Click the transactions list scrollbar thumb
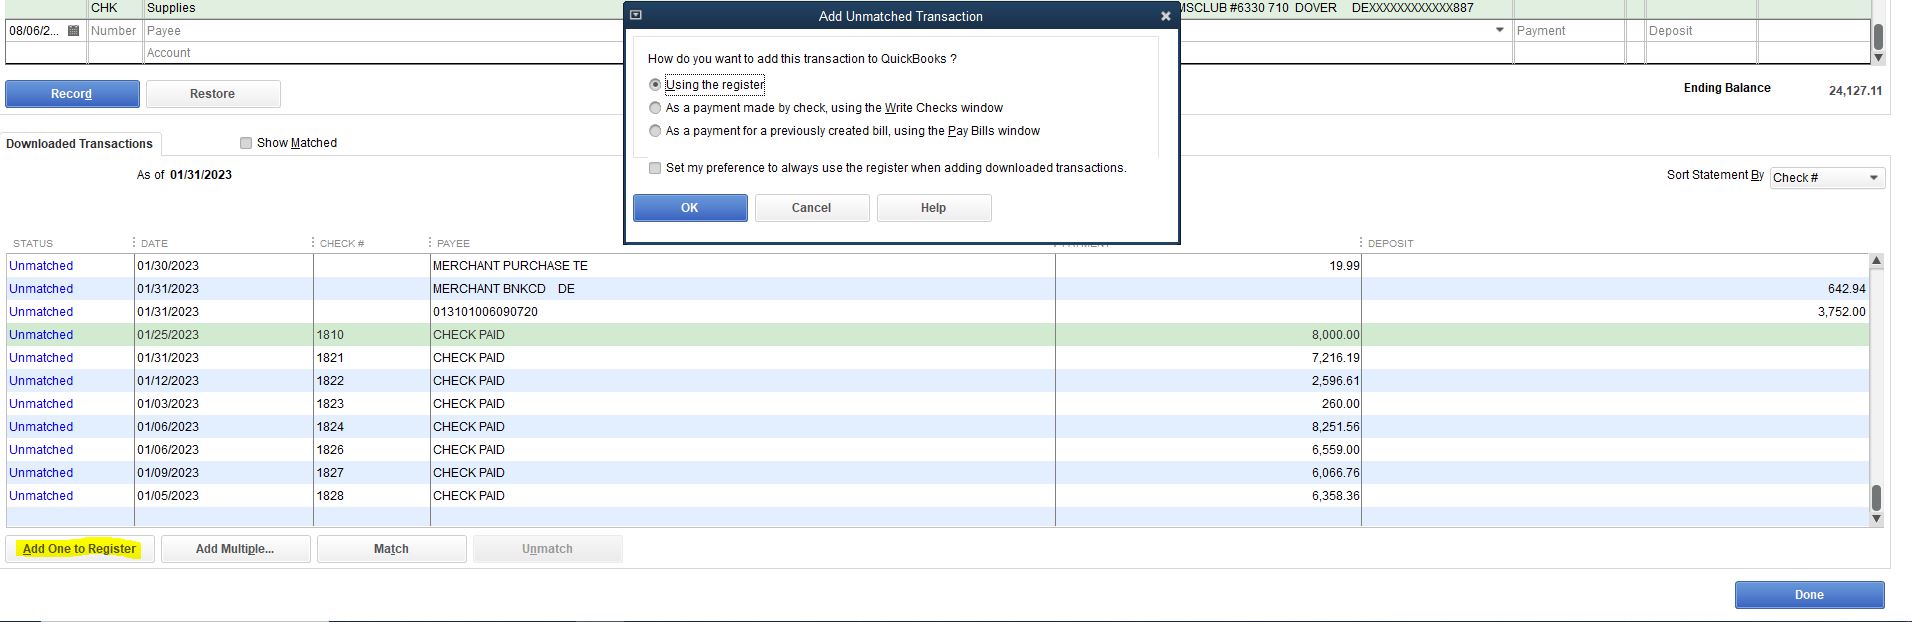 click(x=1876, y=497)
